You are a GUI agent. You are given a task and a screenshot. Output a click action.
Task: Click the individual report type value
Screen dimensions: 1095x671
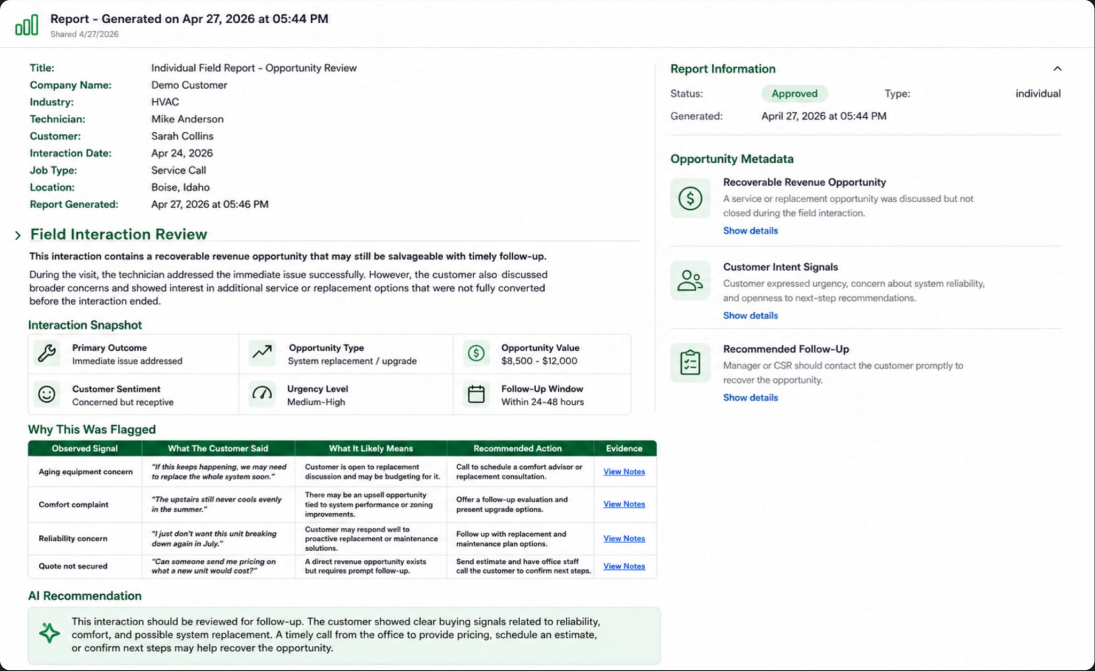point(1038,94)
